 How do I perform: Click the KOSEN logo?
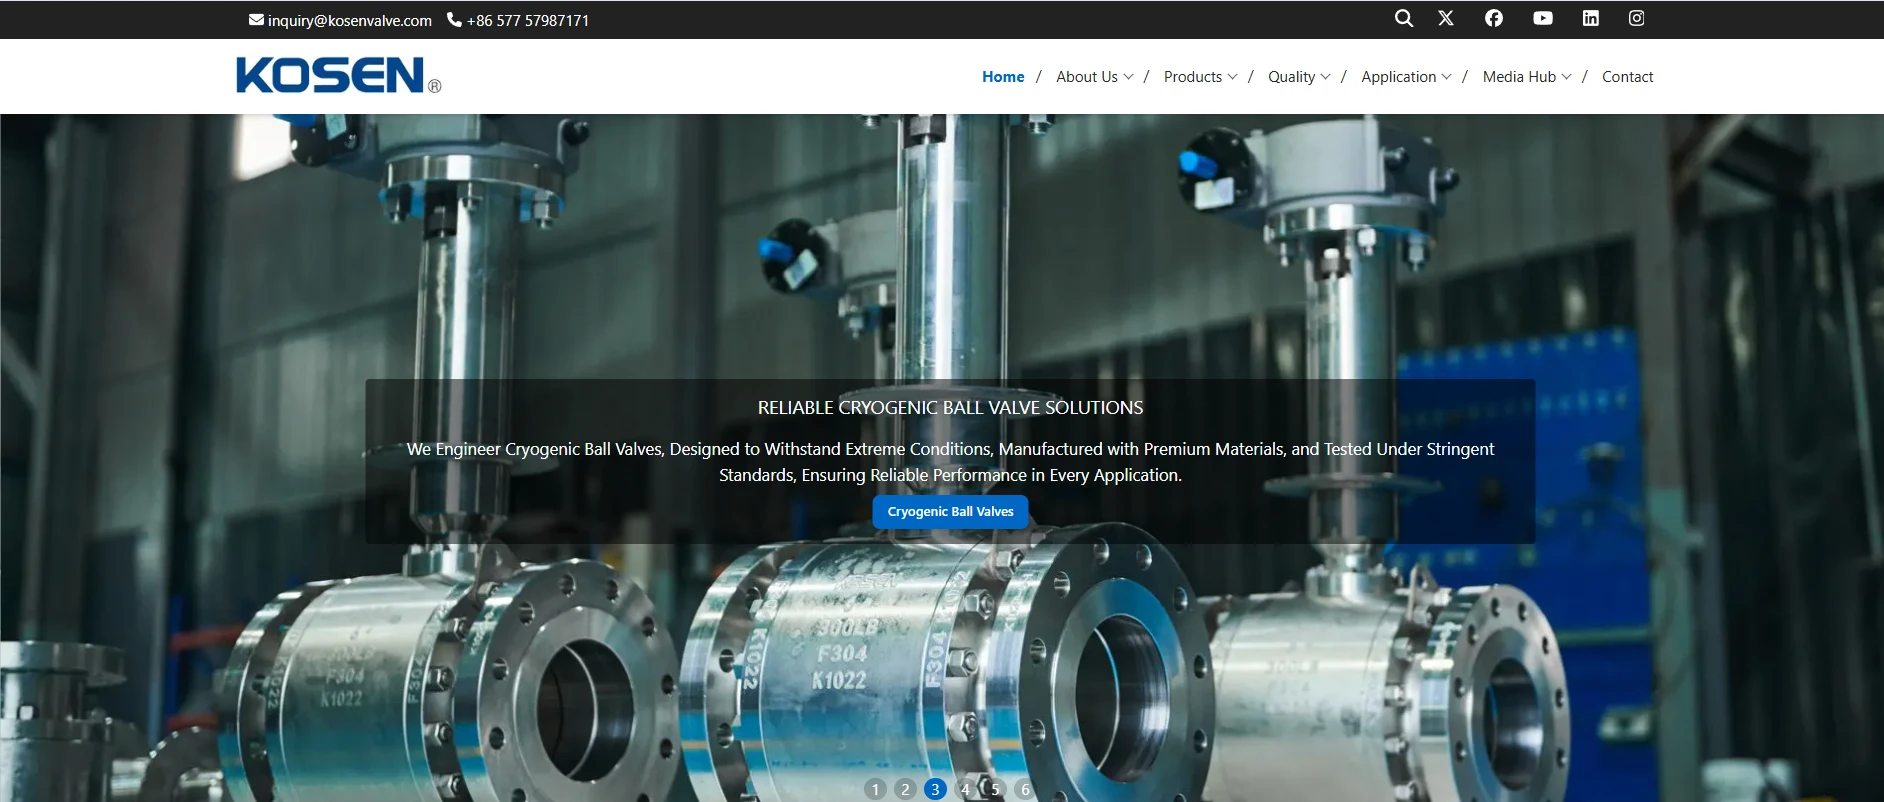[x=338, y=76]
